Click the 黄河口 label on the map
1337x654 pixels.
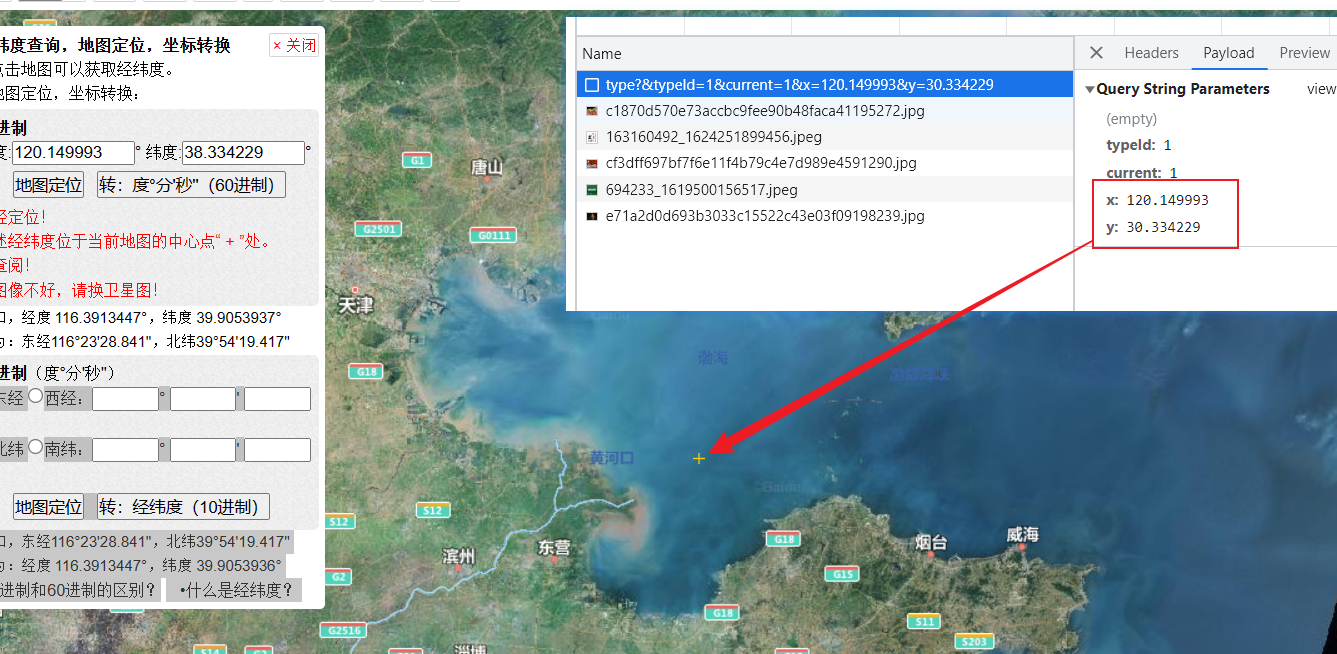[x=612, y=458]
